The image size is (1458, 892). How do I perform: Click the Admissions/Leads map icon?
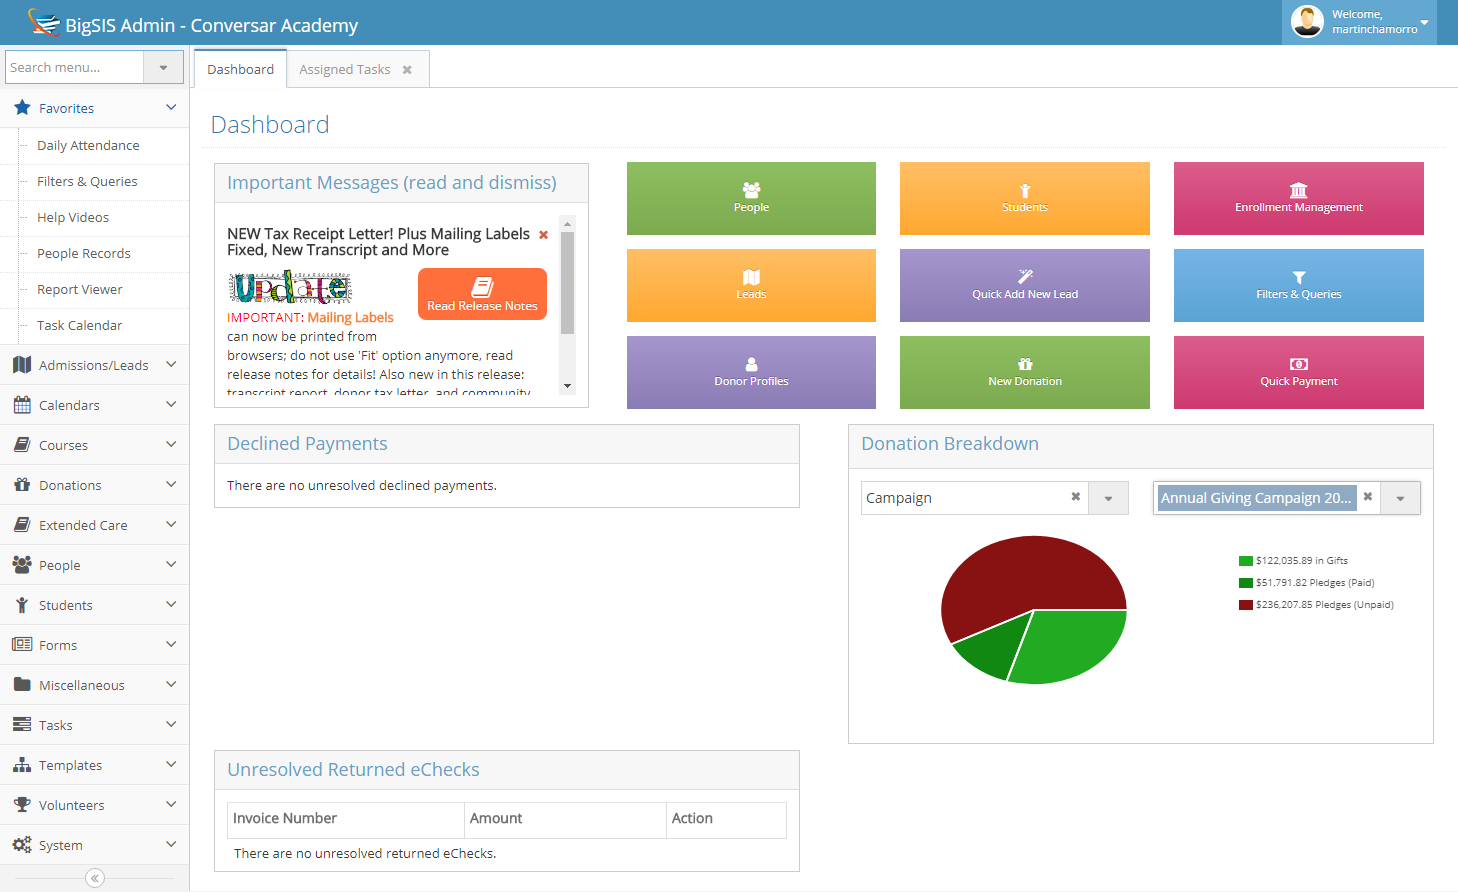point(22,365)
